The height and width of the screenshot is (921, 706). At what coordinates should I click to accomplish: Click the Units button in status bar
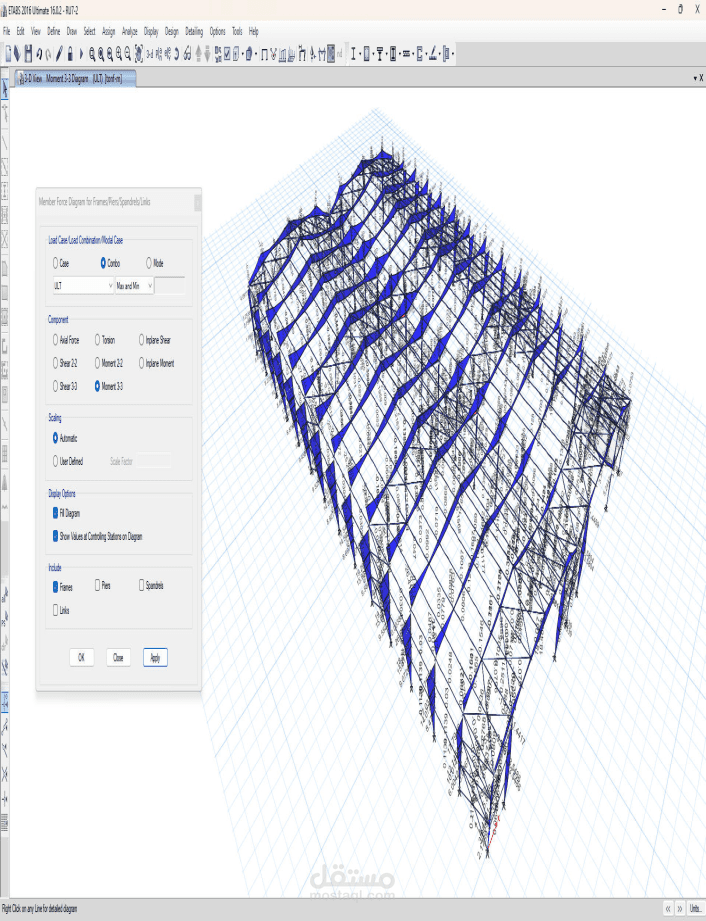pyautogui.click(x=697, y=909)
